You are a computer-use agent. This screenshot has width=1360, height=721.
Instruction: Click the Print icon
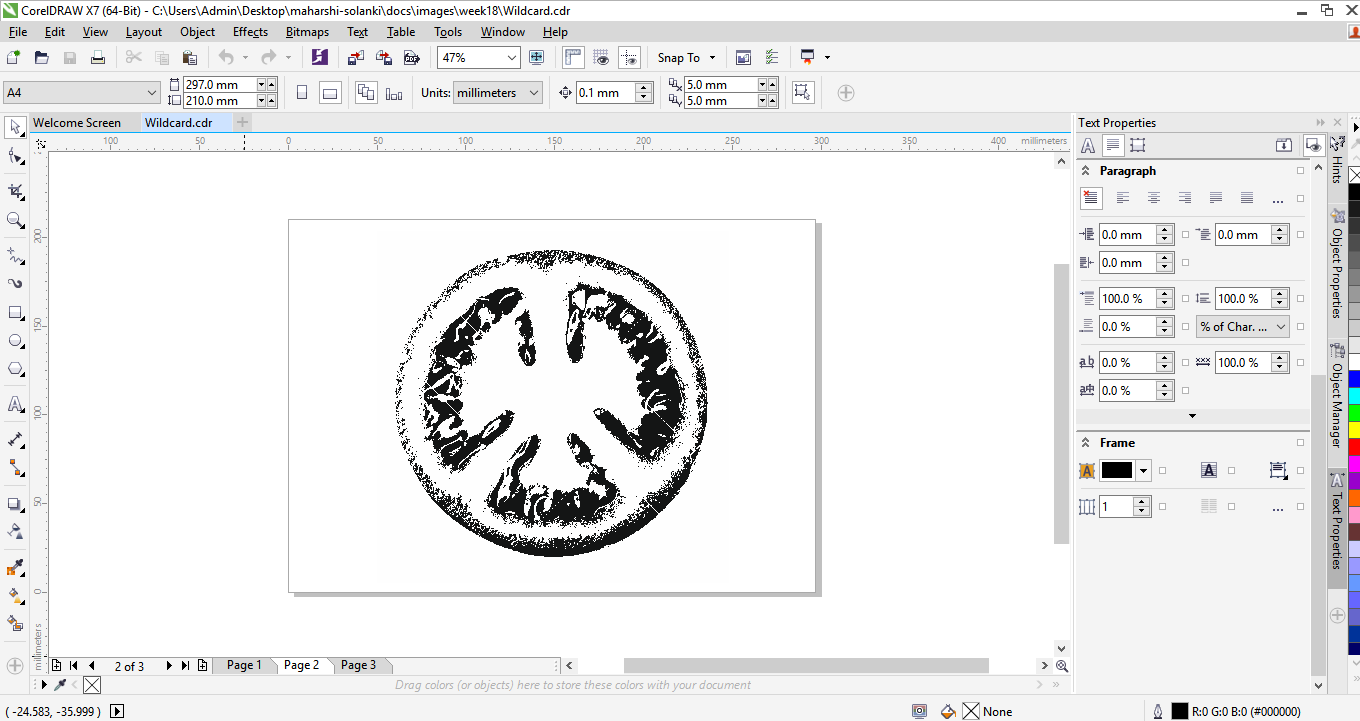click(x=98, y=58)
